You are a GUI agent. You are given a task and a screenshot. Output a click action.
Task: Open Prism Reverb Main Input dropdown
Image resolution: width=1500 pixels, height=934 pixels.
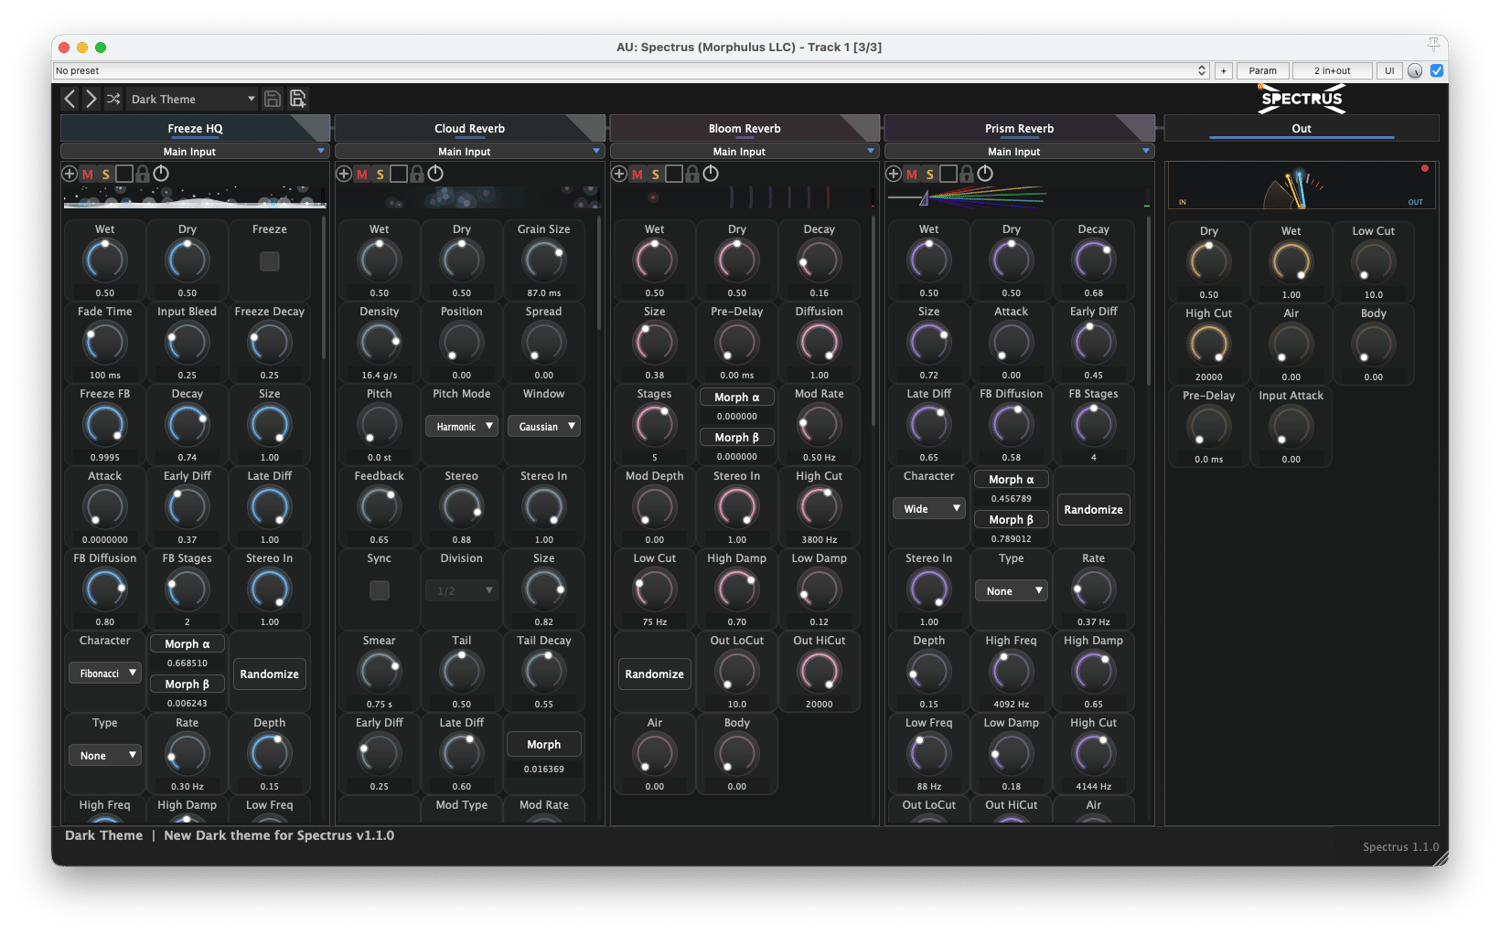(1019, 151)
